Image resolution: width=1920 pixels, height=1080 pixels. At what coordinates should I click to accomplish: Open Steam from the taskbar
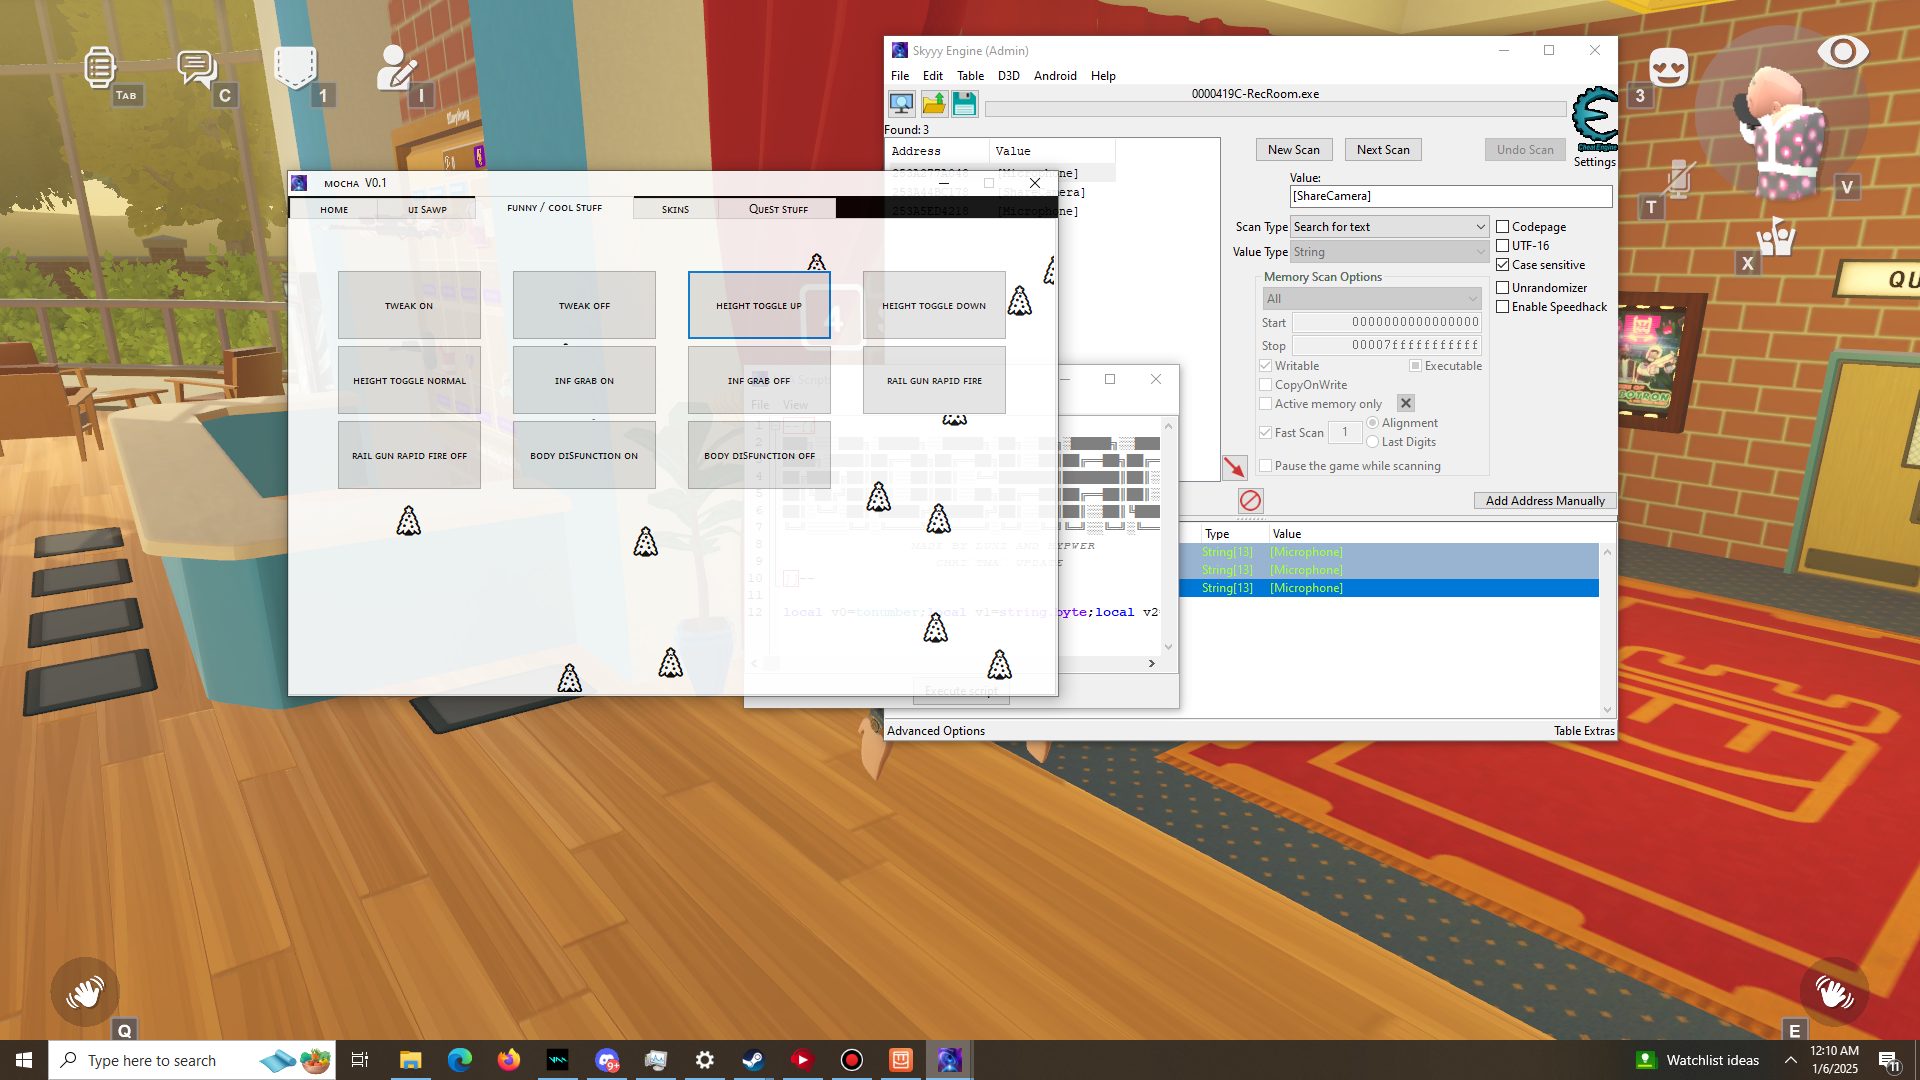point(753,1060)
